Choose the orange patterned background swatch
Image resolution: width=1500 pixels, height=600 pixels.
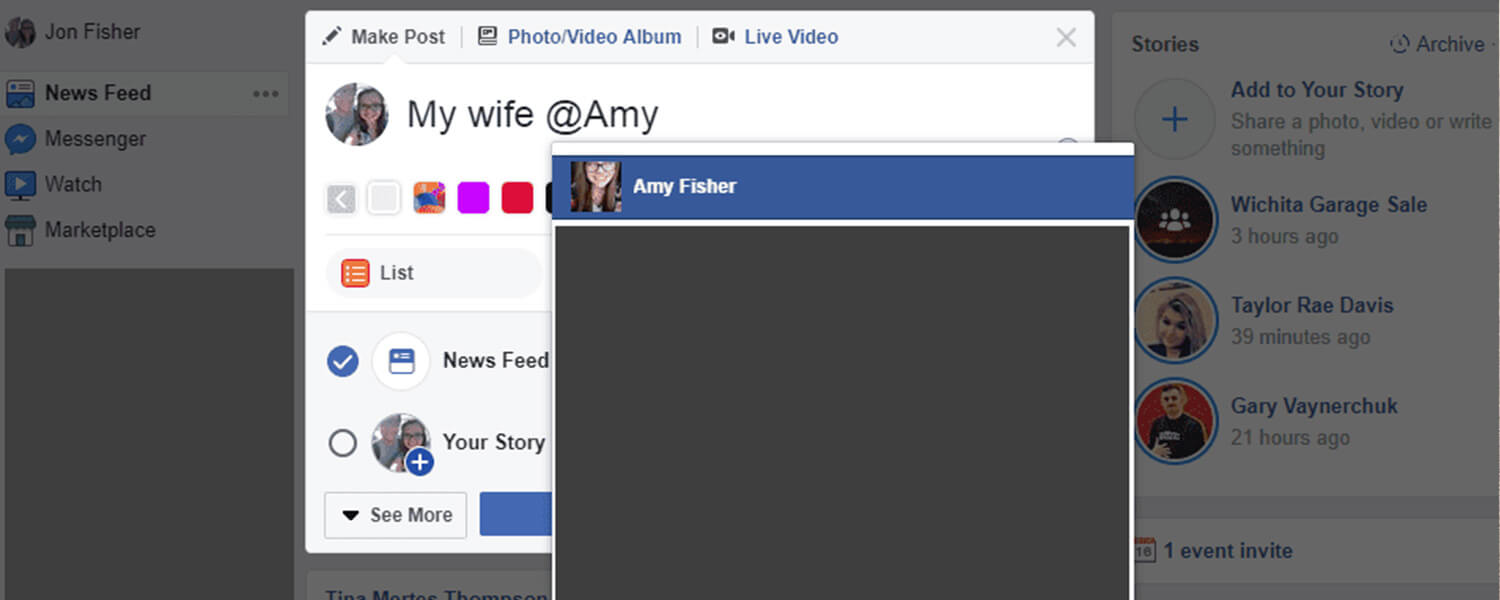[429, 198]
